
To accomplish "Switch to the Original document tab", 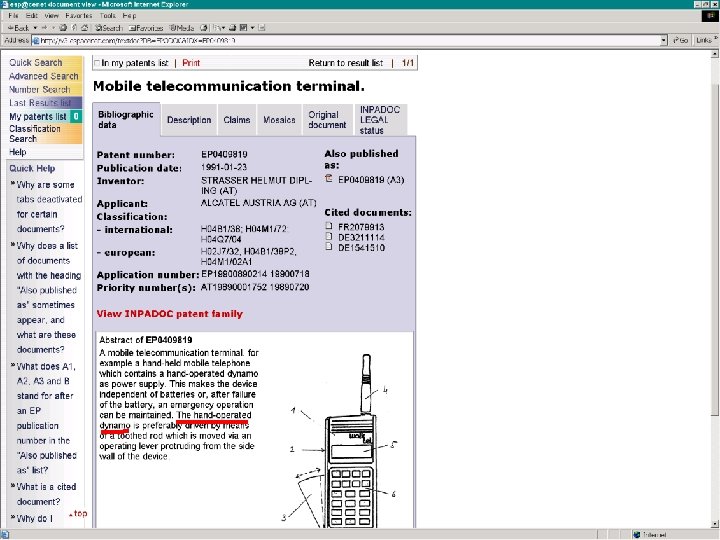I will (327, 120).
